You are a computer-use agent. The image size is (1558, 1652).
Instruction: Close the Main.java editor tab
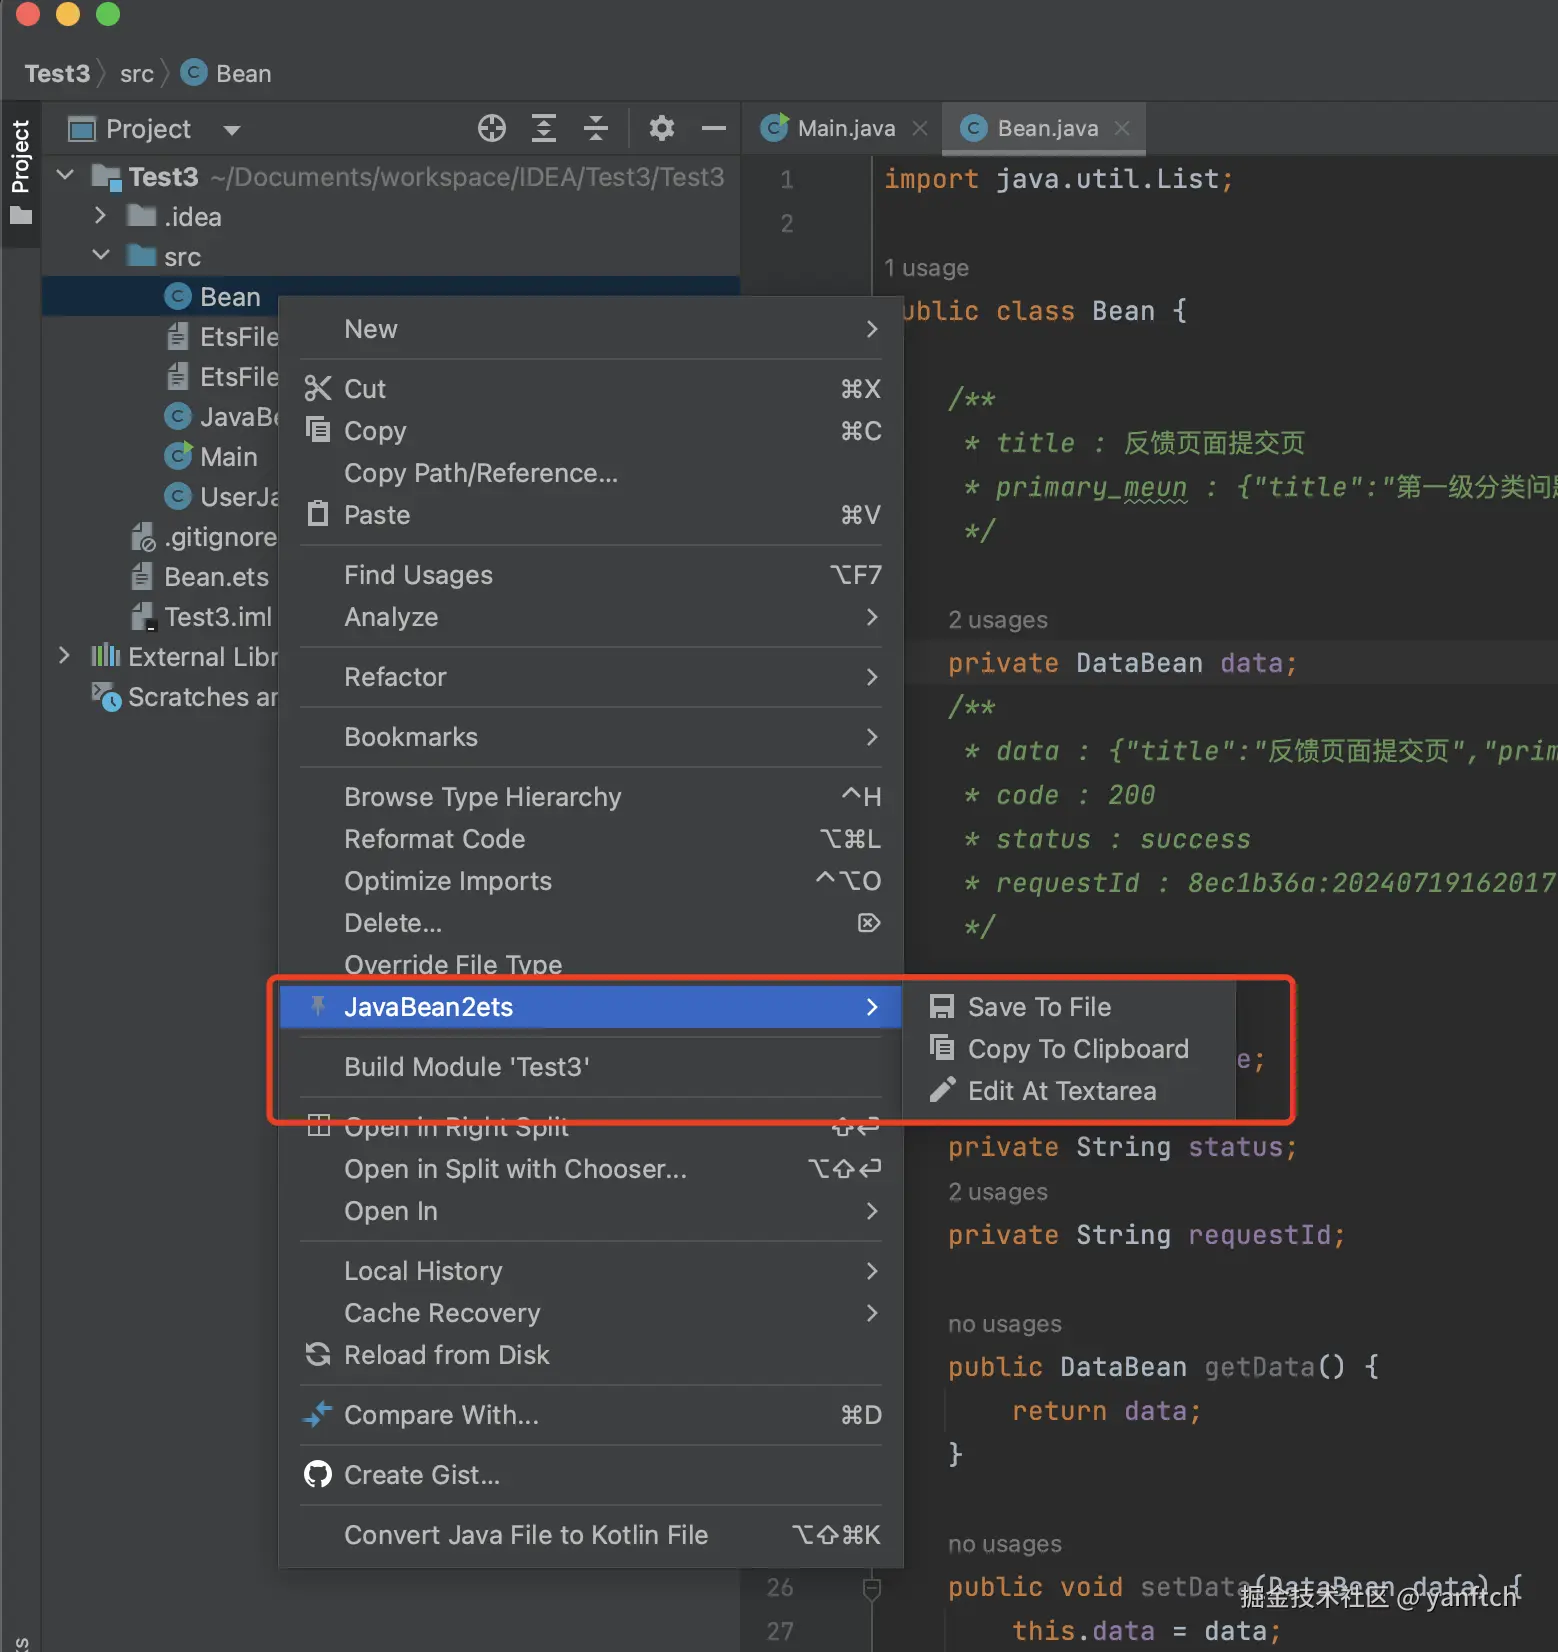click(x=920, y=128)
